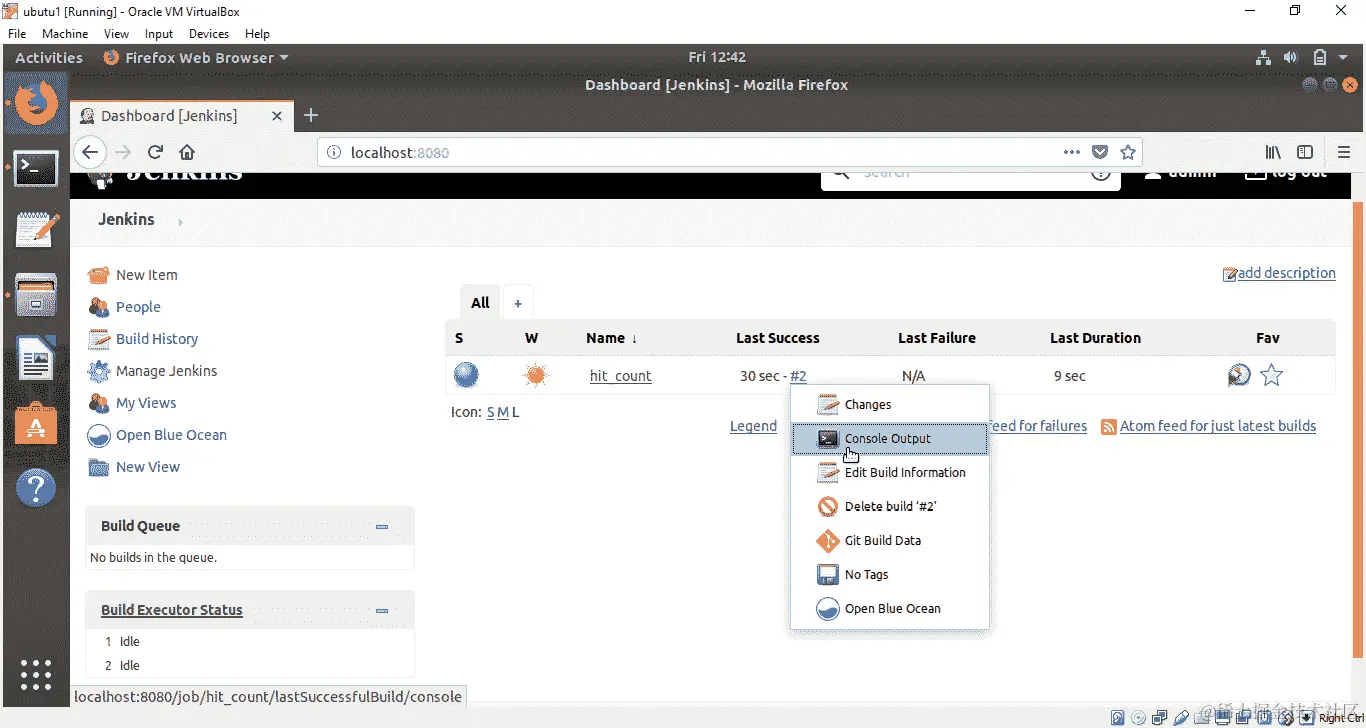Select the All view tab
The height and width of the screenshot is (728, 1366).
click(480, 303)
